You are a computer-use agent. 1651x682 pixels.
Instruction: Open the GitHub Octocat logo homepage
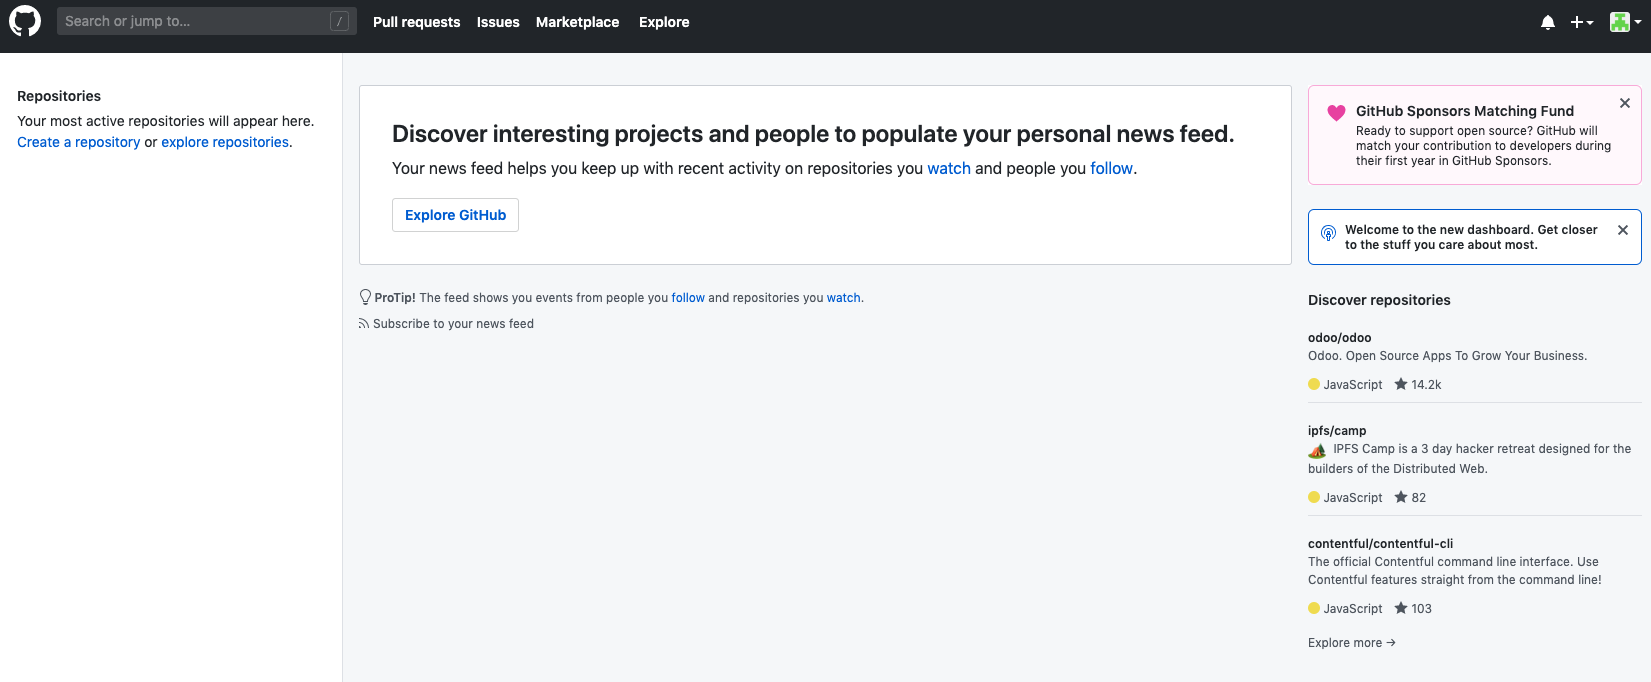coord(25,21)
